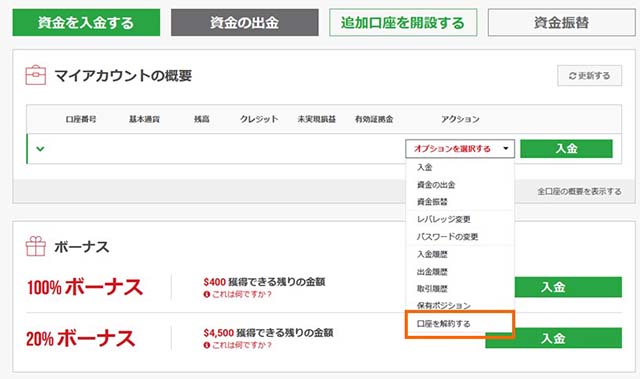Click the info icon under $400 bonus text

(207, 294)
